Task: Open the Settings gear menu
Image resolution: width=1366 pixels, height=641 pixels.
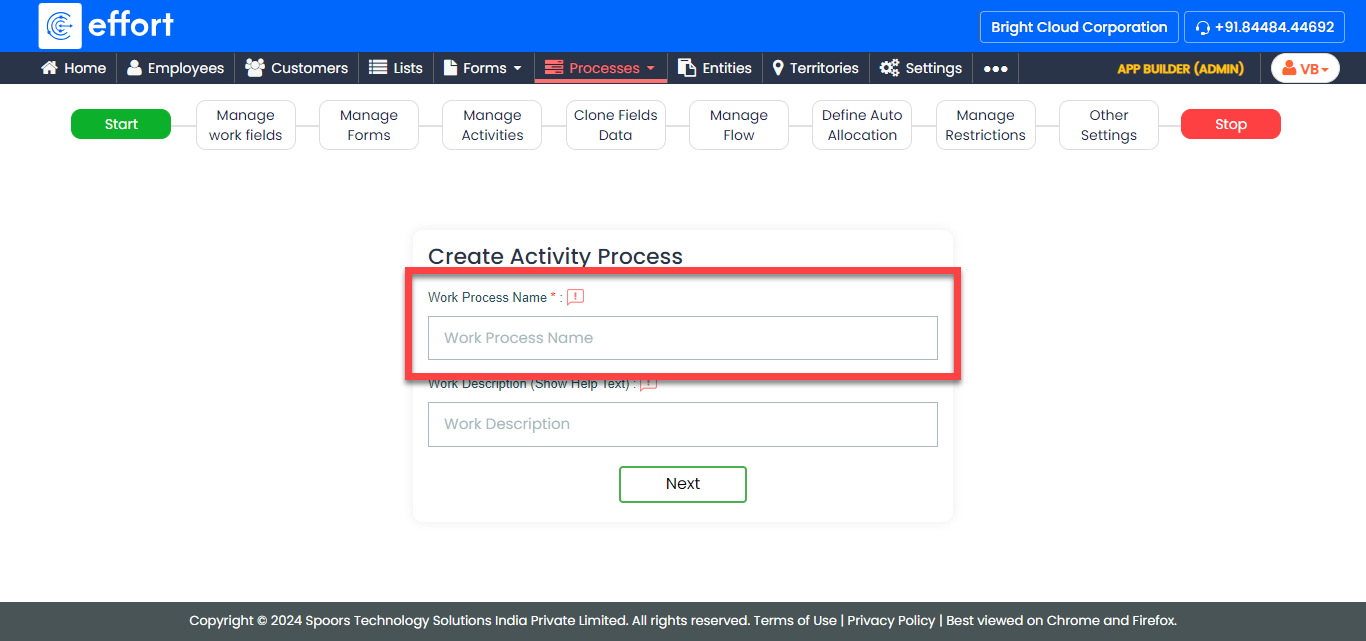Action: point(921,68)
